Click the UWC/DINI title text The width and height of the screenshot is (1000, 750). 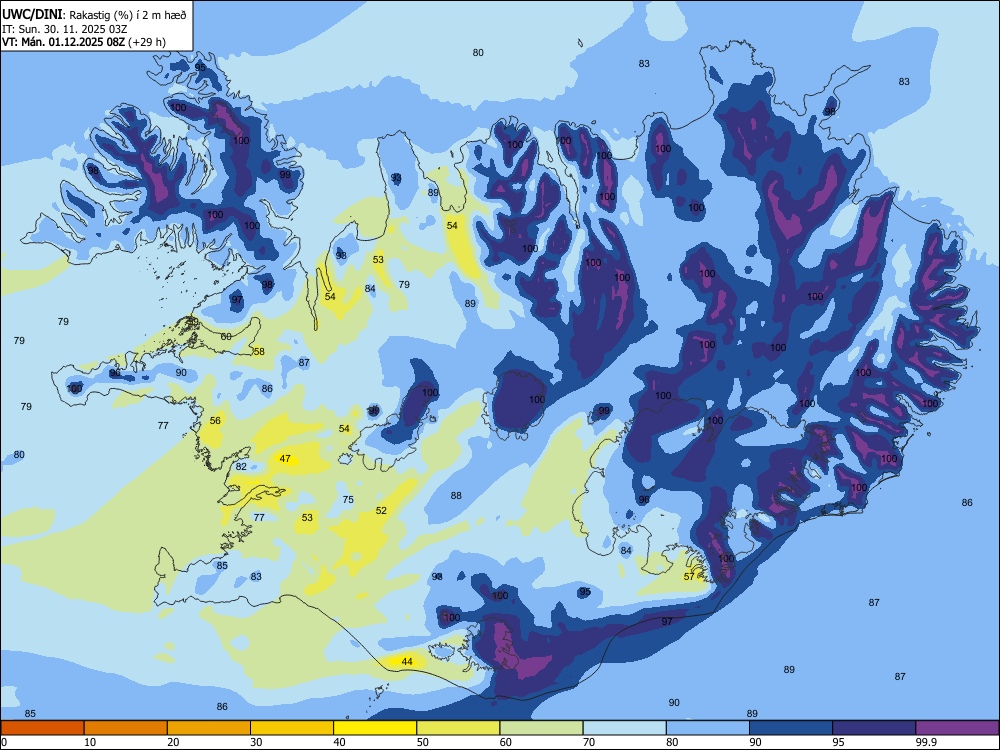point(33,15)
